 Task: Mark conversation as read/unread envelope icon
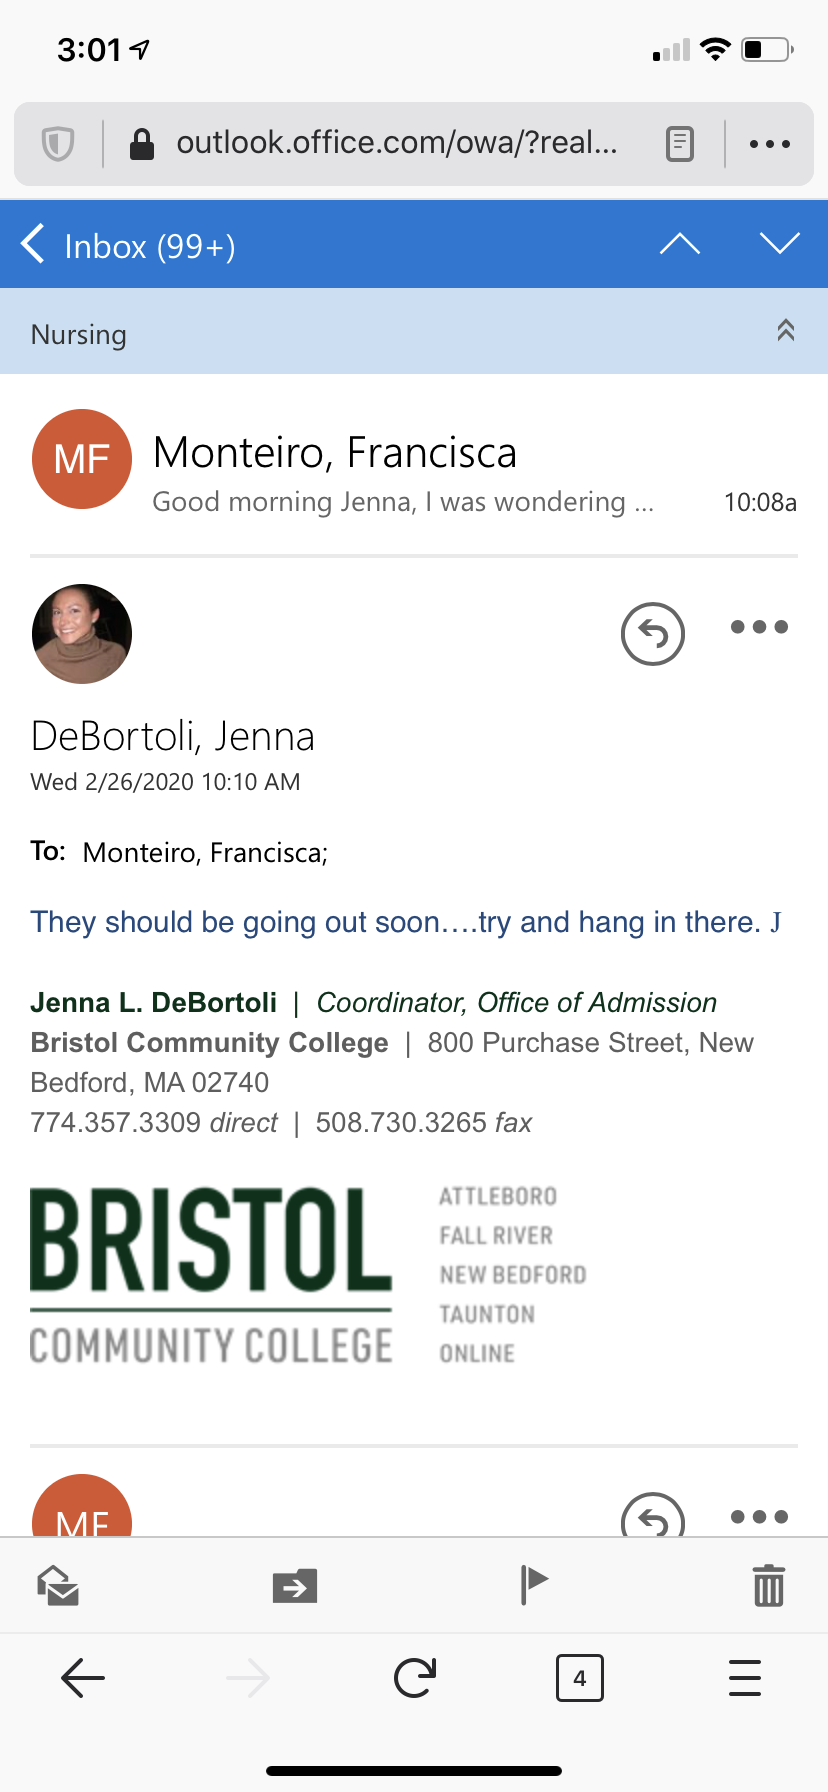(x=58, y=1586)
